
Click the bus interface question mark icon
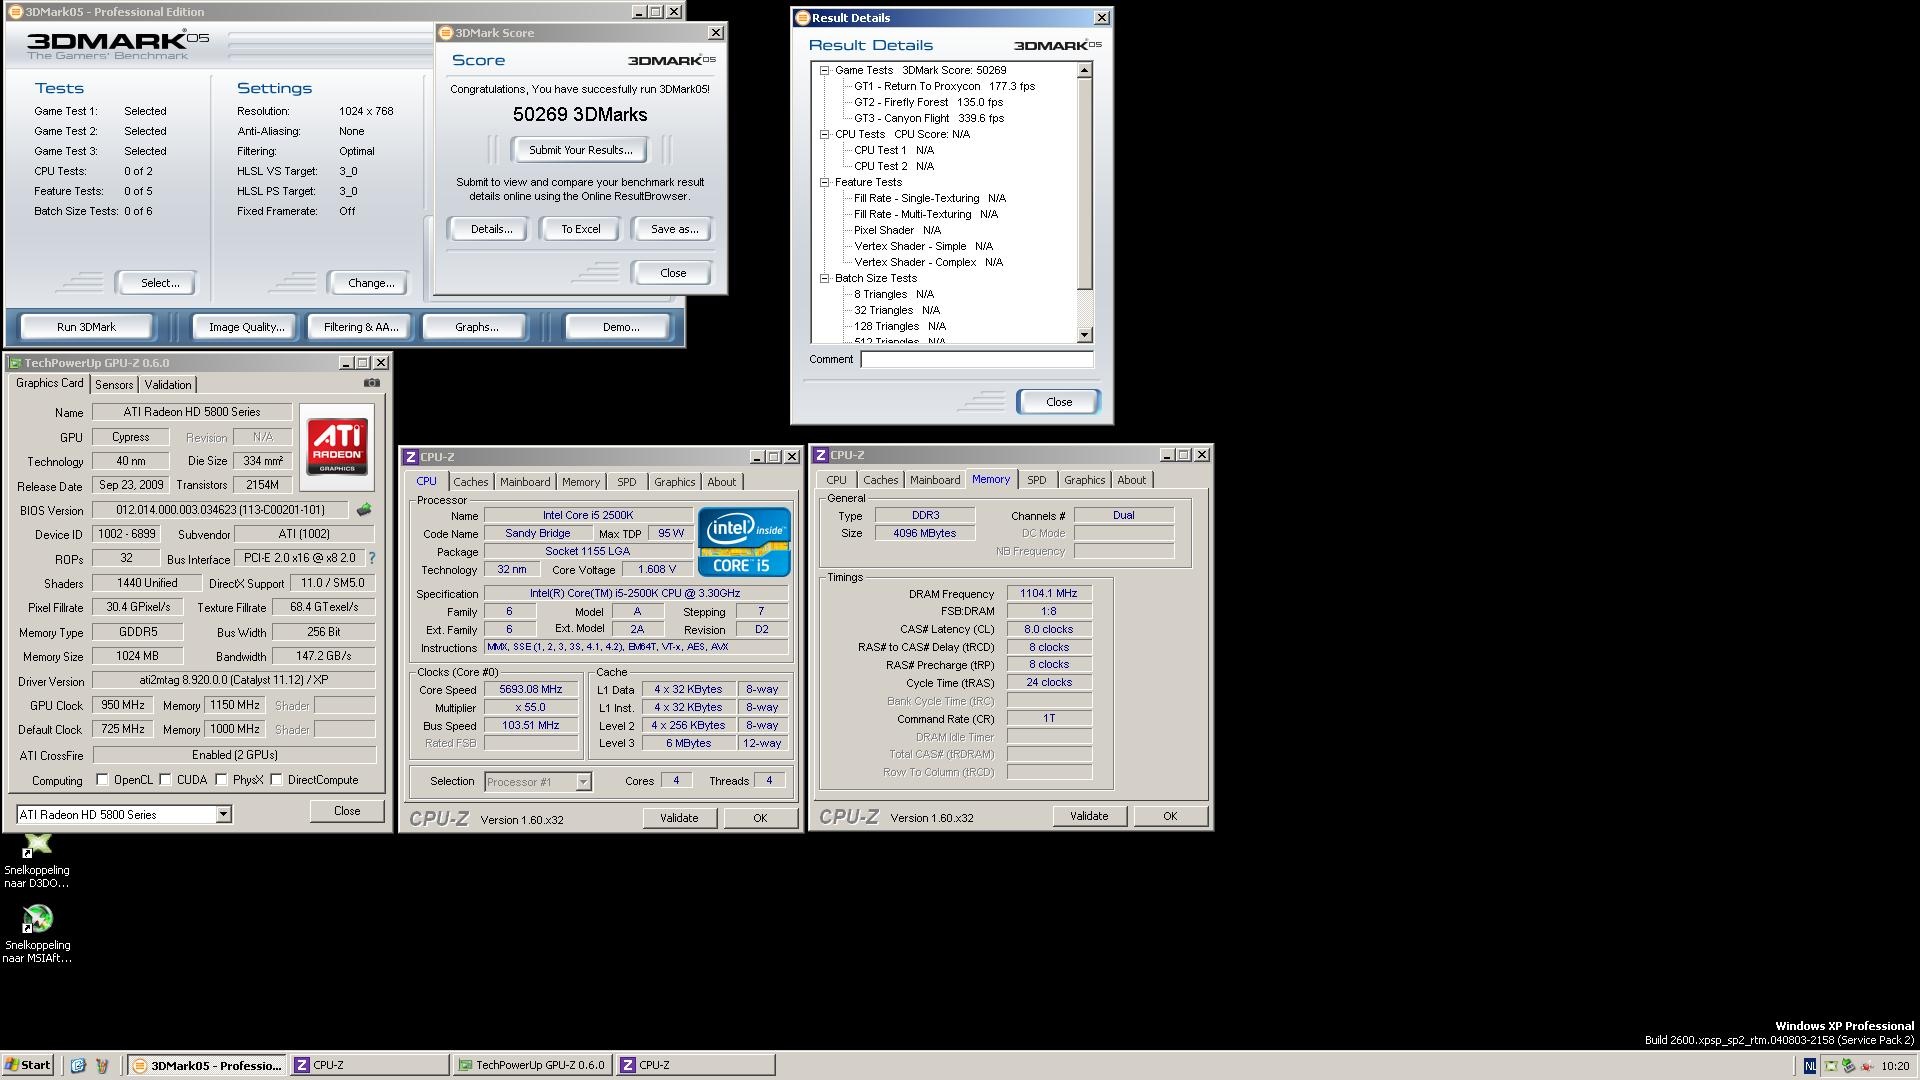pos(372,558)
